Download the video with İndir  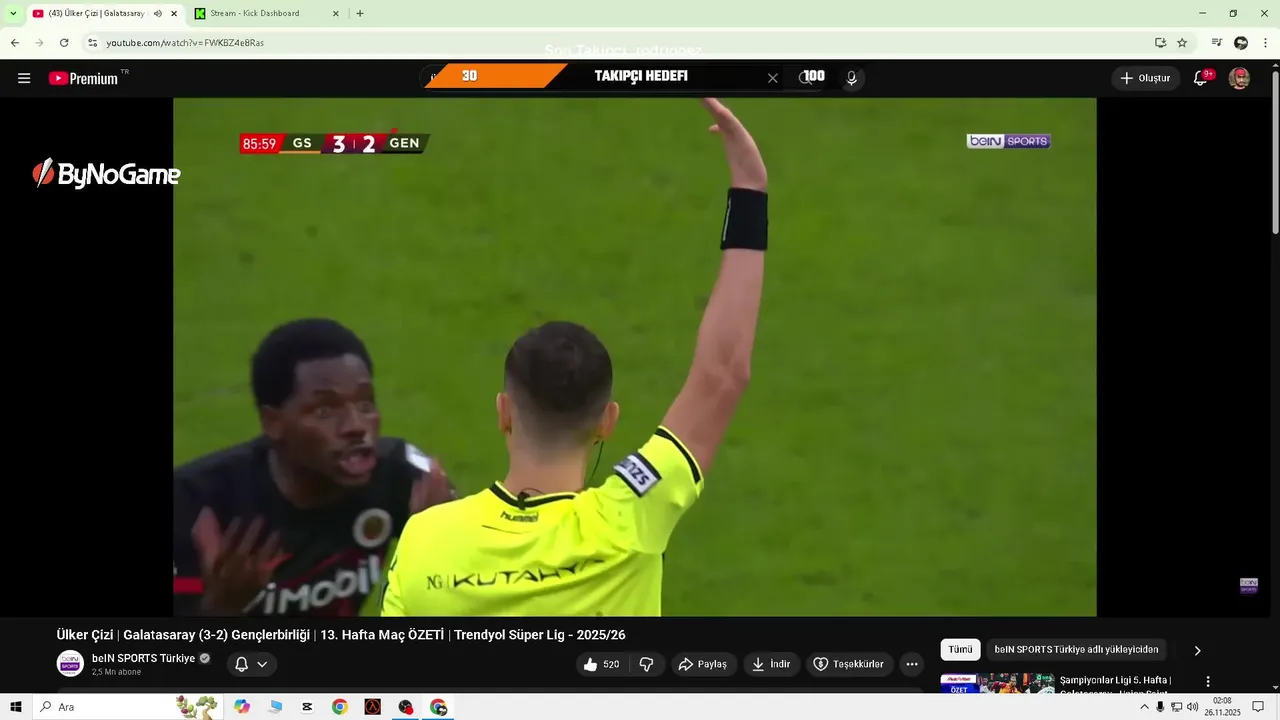point(772,664)
